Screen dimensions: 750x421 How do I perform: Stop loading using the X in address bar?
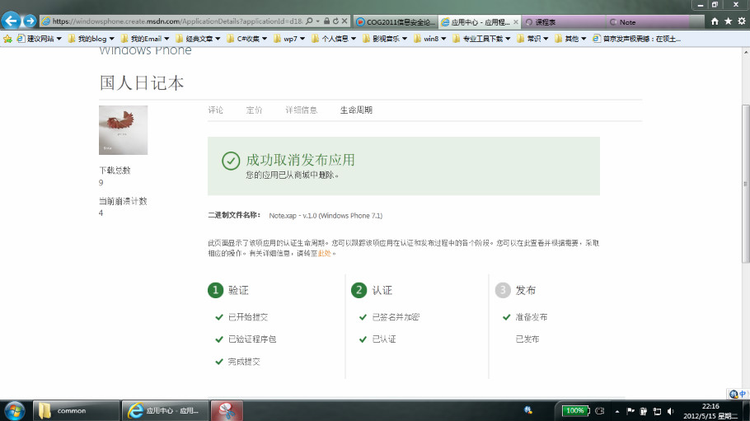click(x=344, y=21)
